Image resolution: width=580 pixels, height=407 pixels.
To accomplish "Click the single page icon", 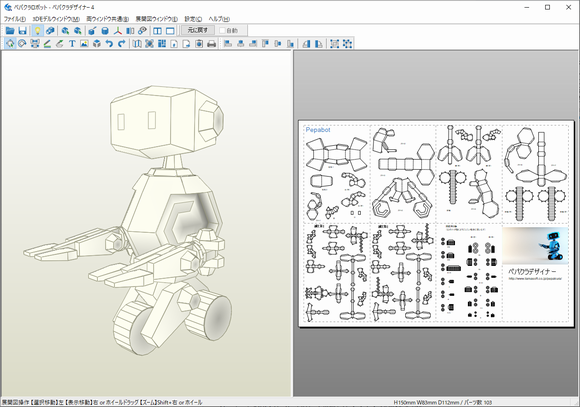I will pyautogui.click(x=174, y=44).
